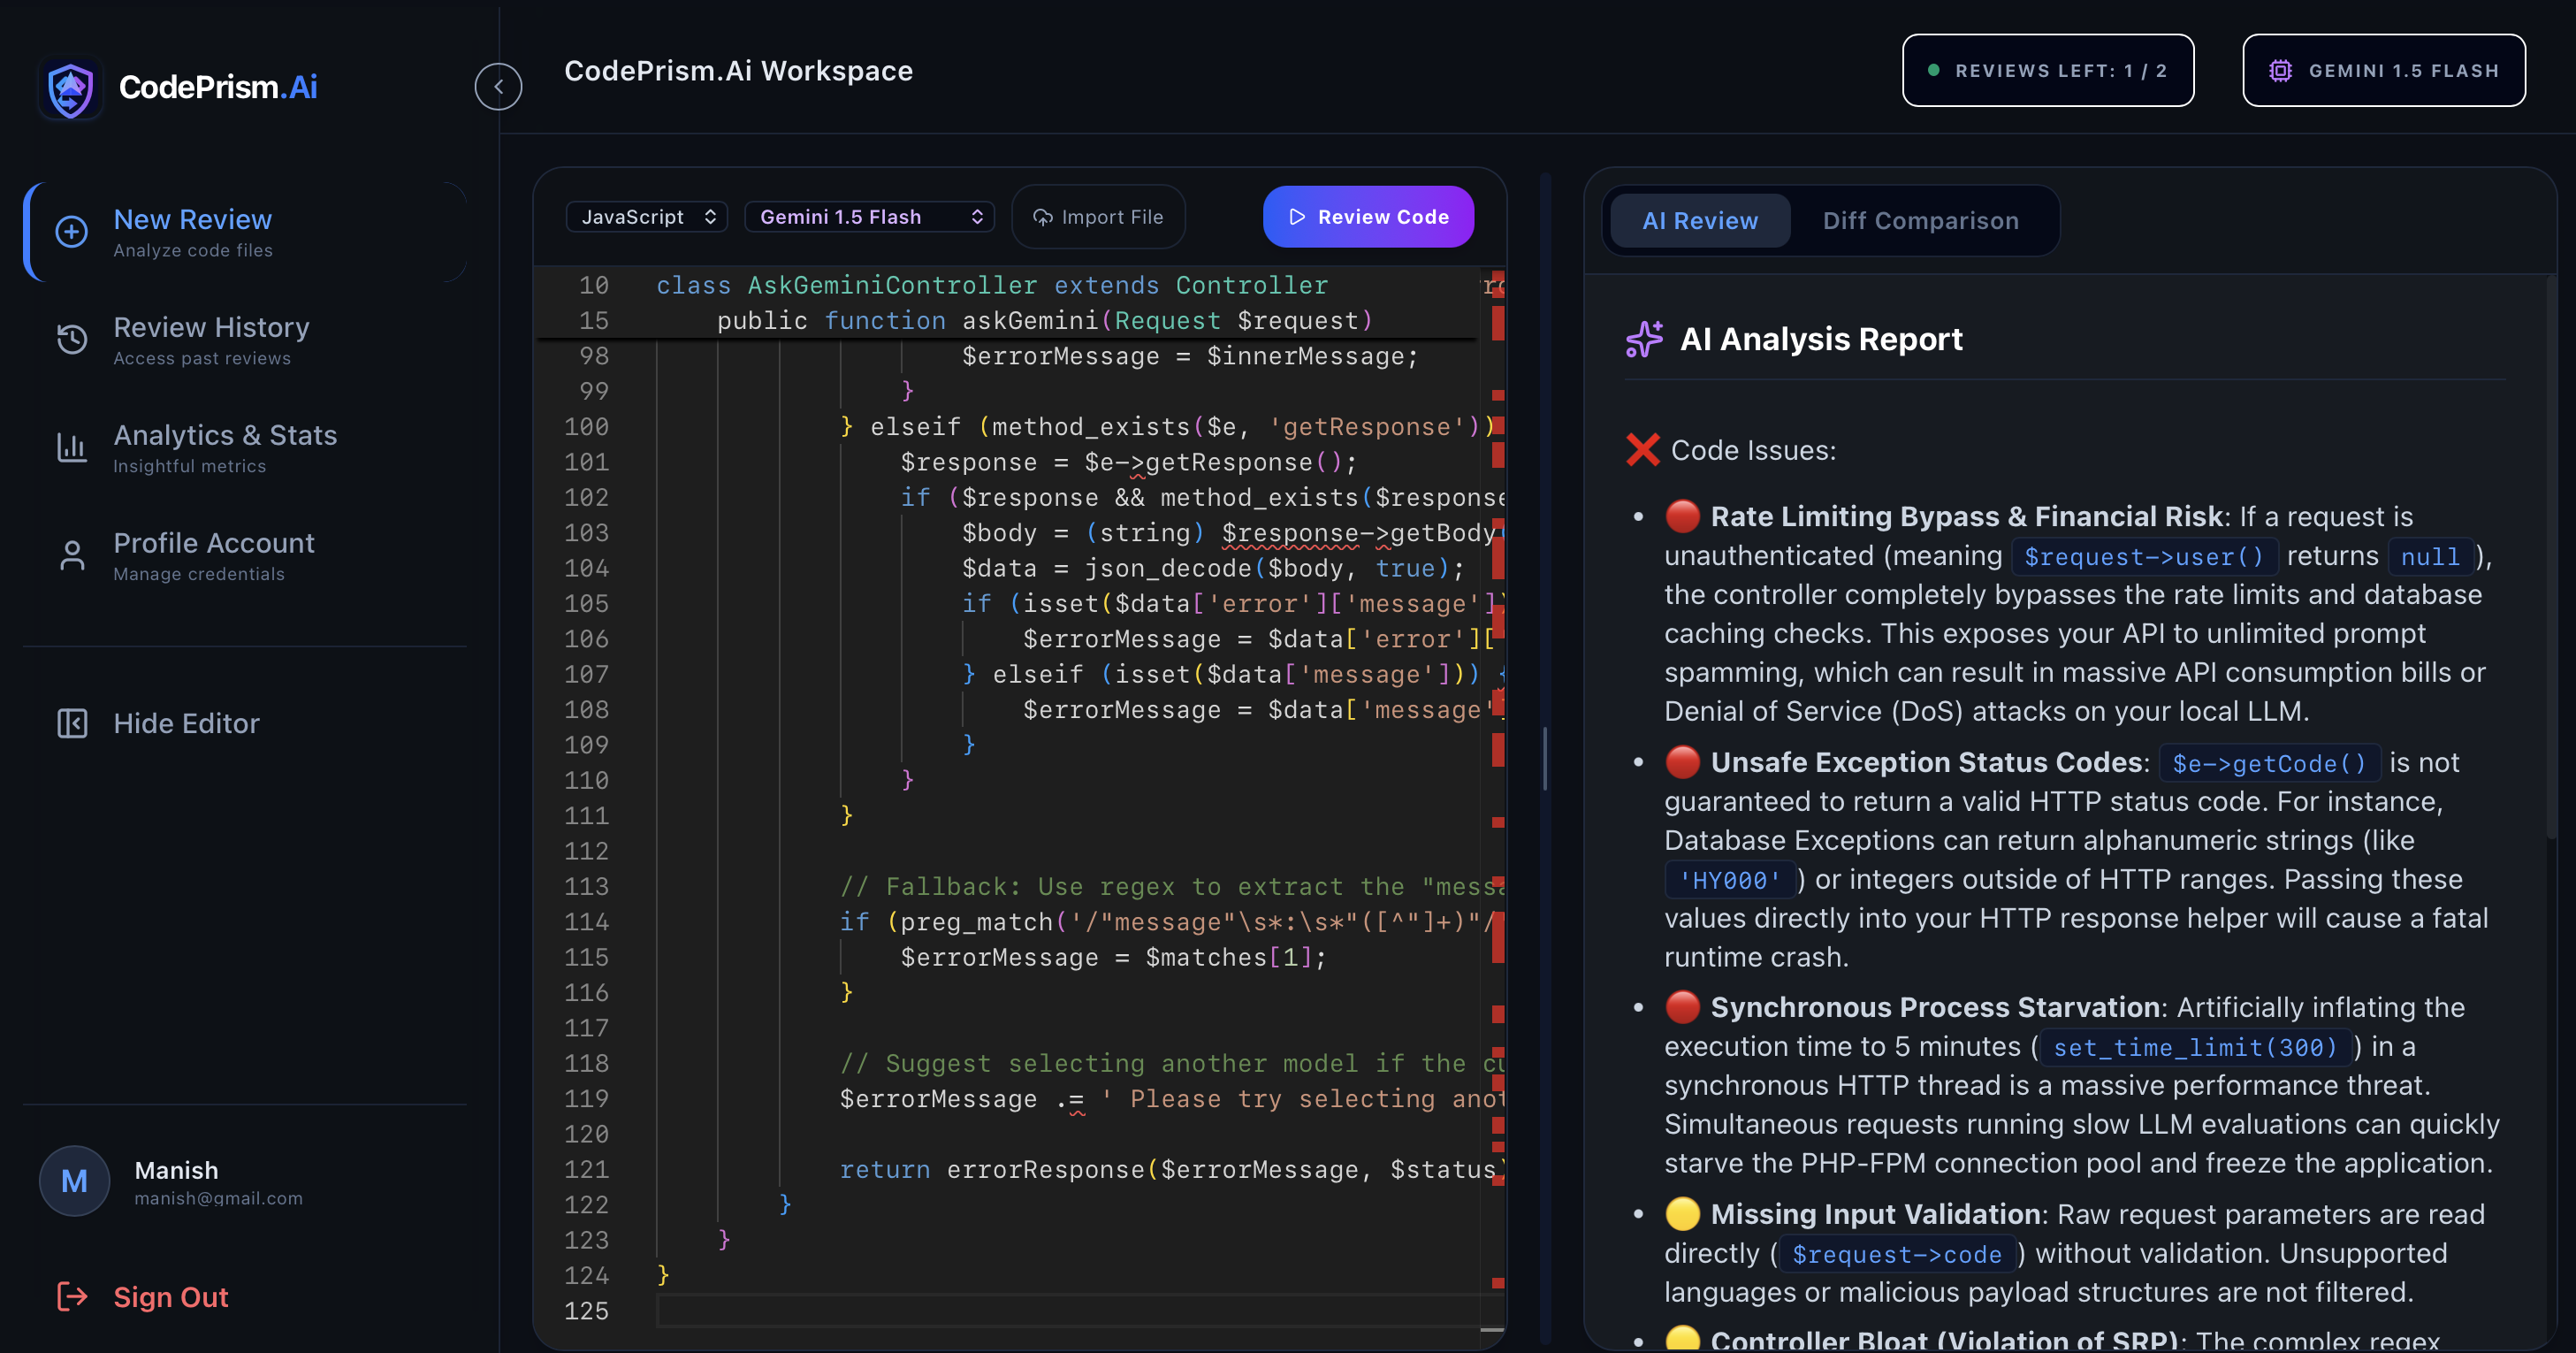Click the sticky line 'public function askGemini(Request $request)'
This screenshot has width=2576, height=1353.
click(x=1045, y=321)
